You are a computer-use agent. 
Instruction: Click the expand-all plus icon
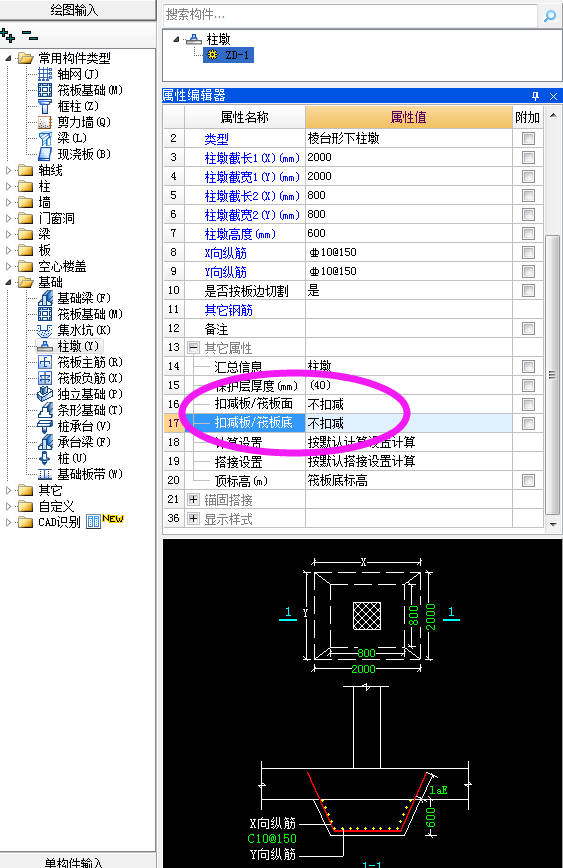pos(8,37)
